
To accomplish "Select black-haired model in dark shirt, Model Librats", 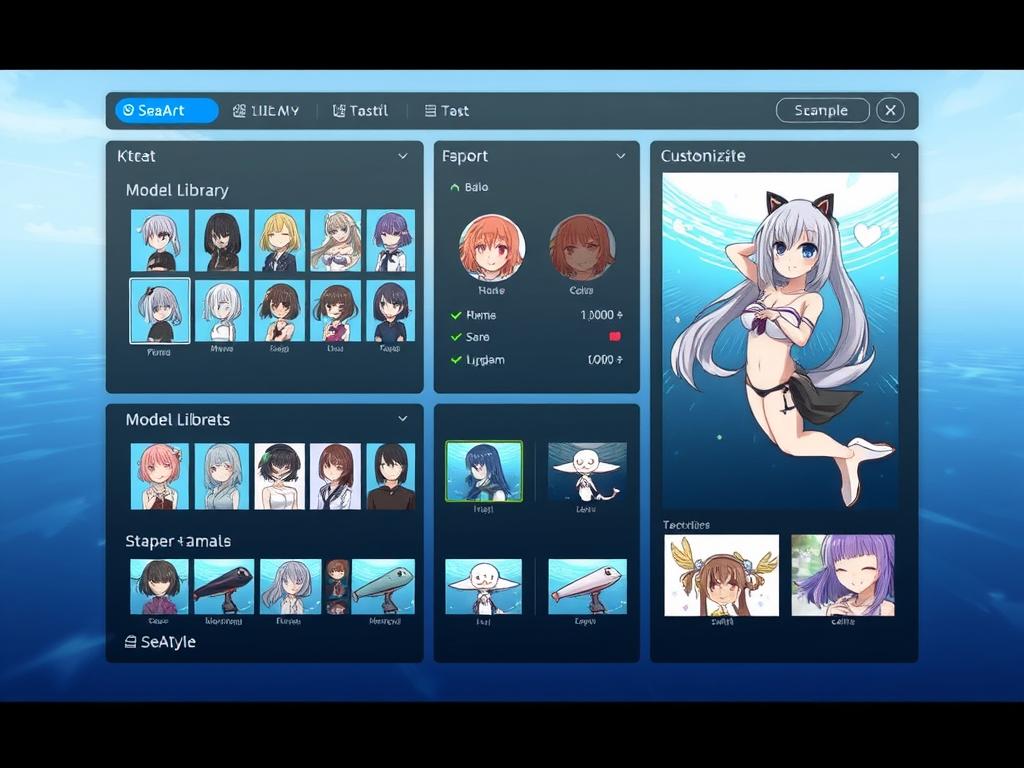I will pos(391,477).
